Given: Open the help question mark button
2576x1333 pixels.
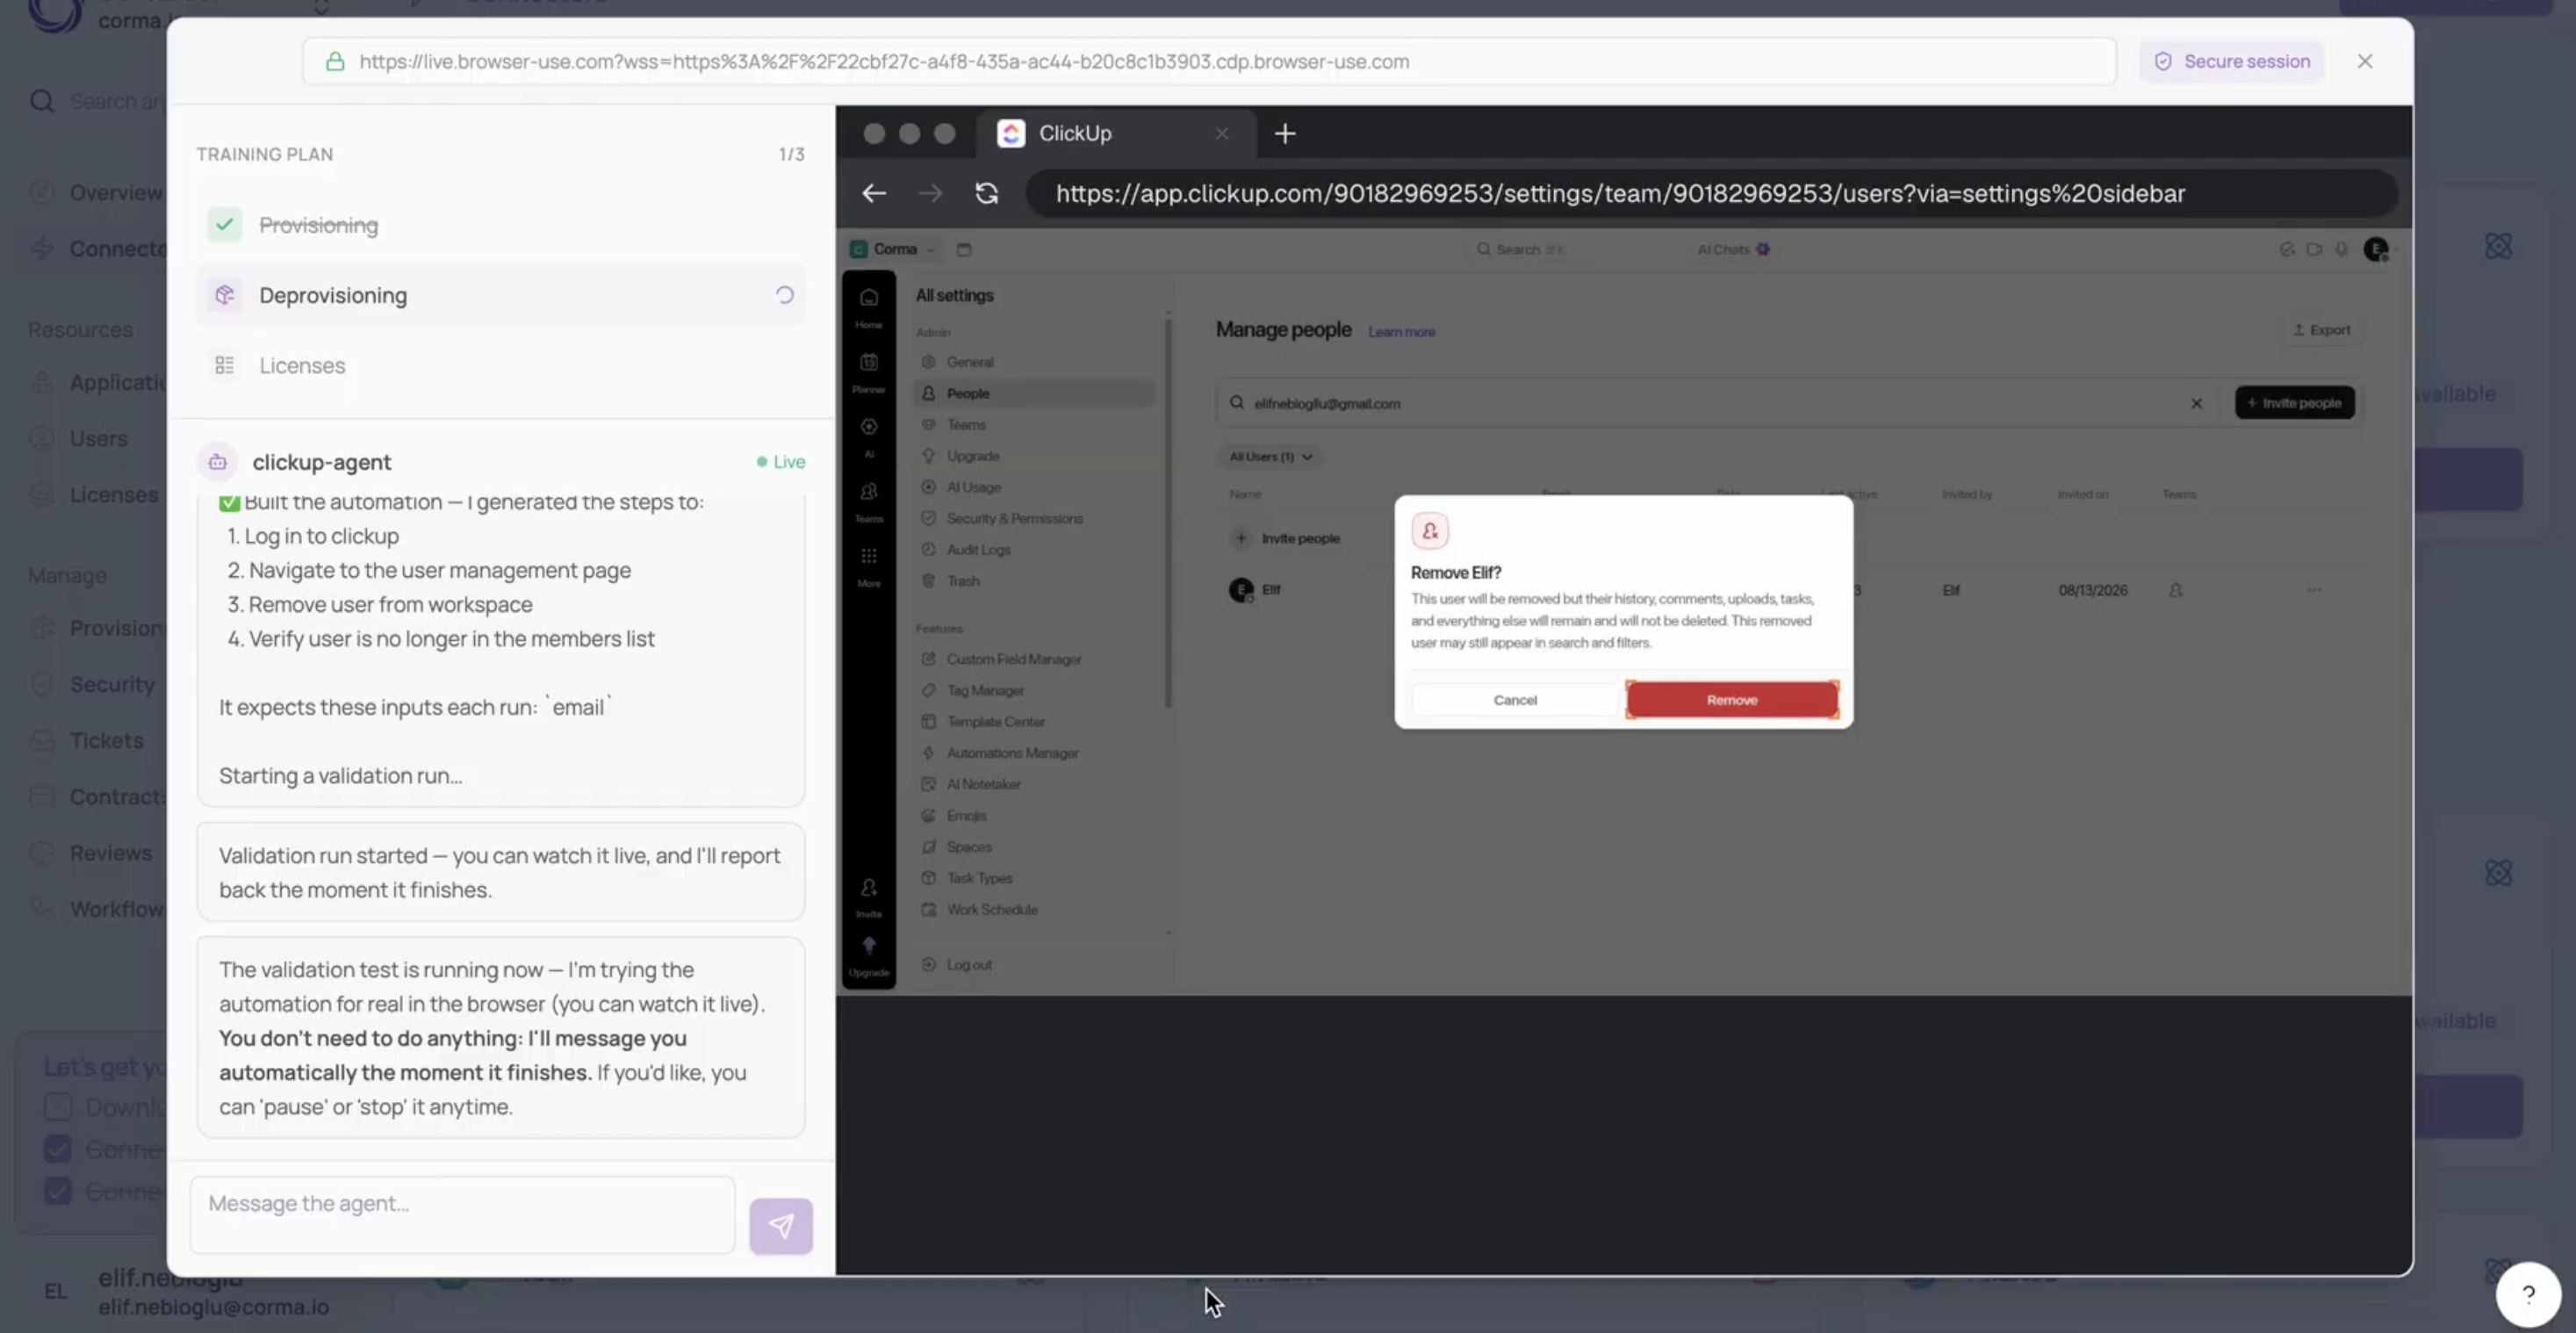Looking at the screenshot, I should pyautogui.click(x=2528, y=1294).
